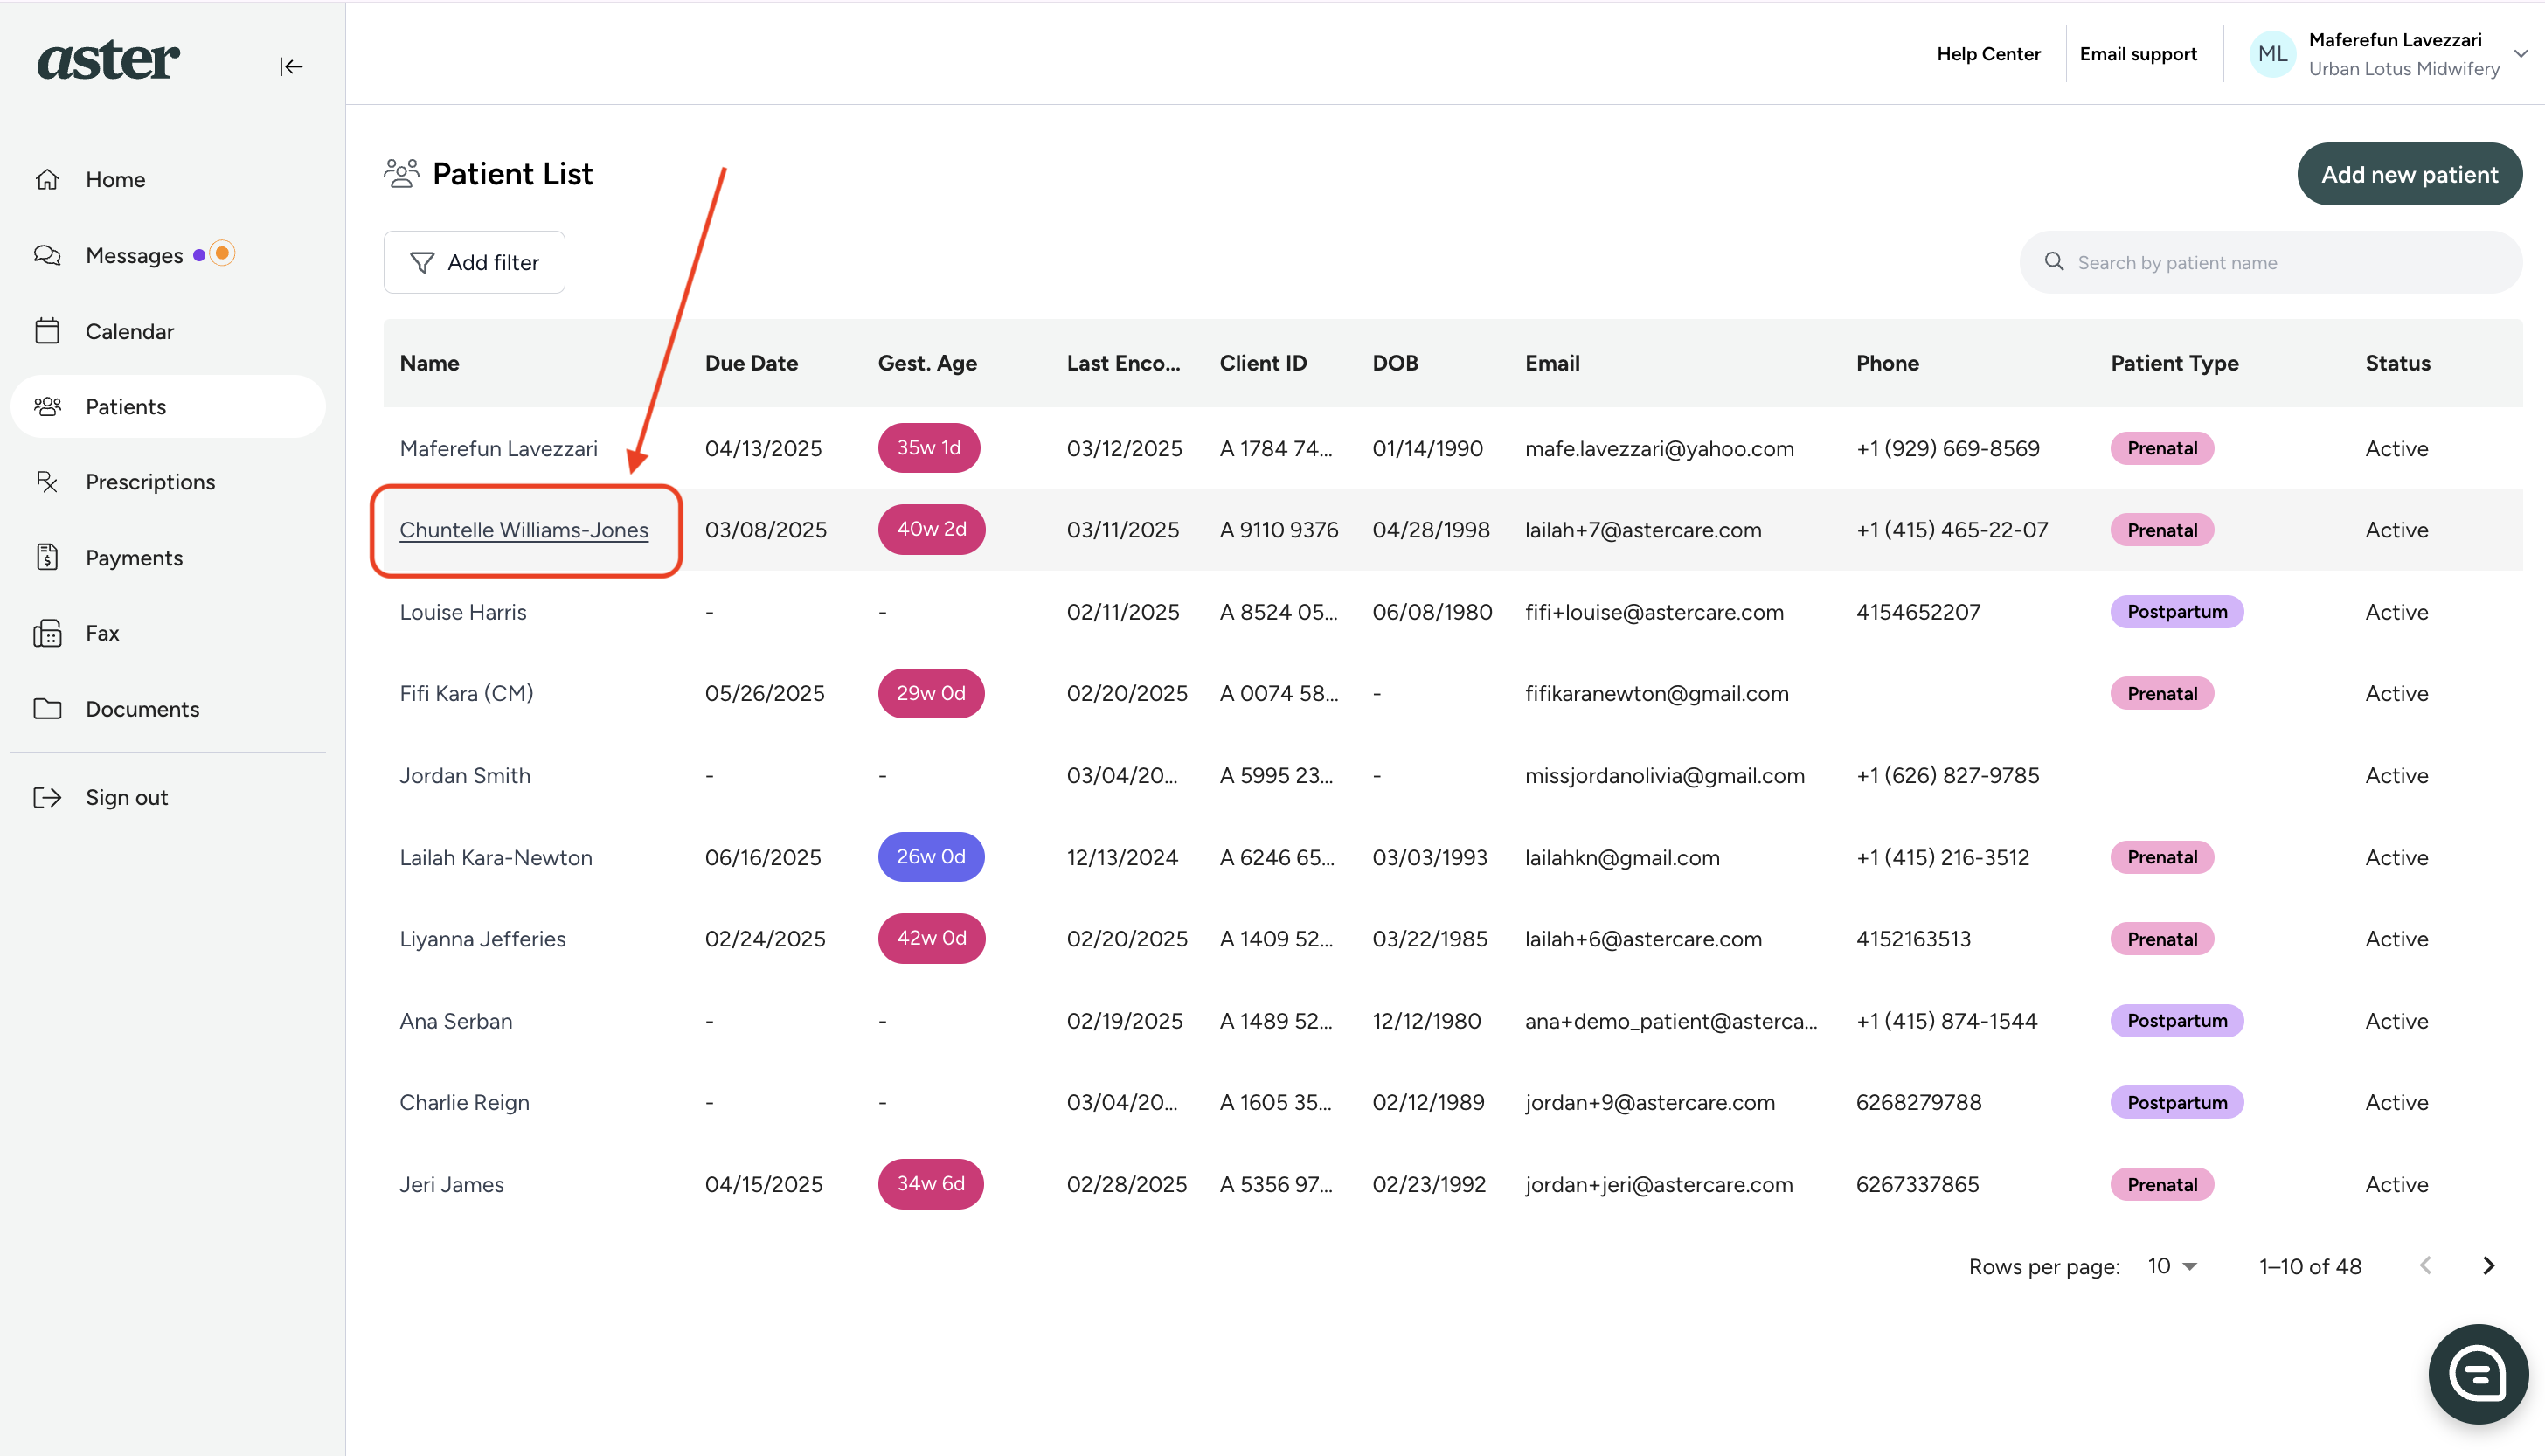Image resolution: width=2545 pixels, height=1456 pixels.
Task: Click Sign out
Action: pos(168,797)
